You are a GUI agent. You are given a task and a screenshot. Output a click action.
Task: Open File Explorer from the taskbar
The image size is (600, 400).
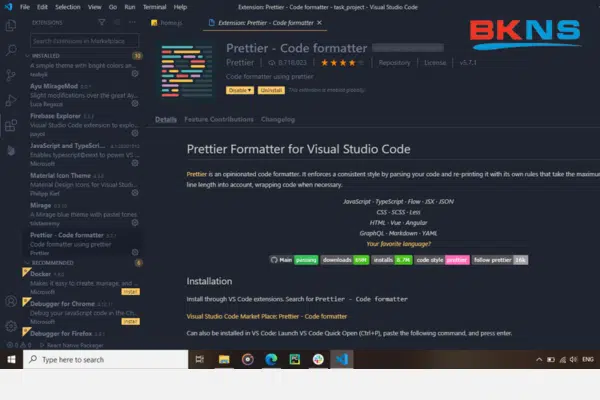tap(224, 359)
